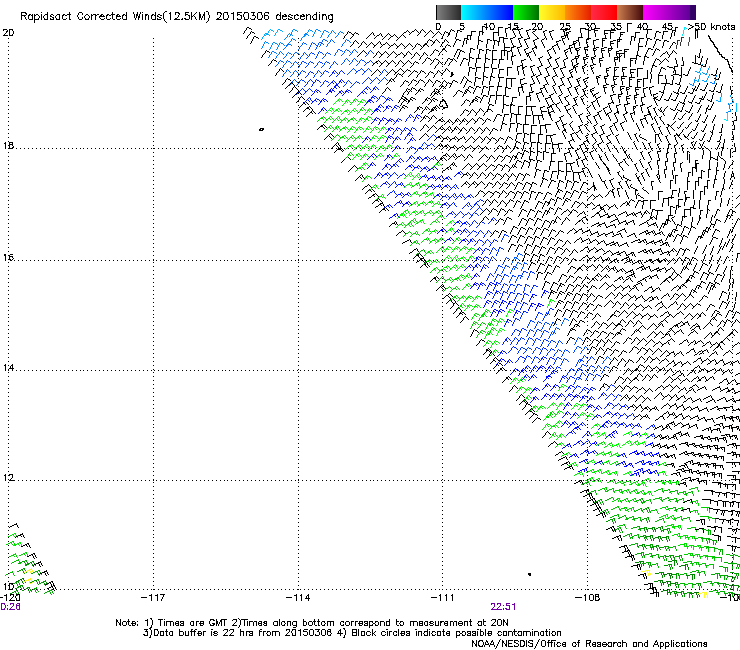Screen dimensions: 740x650
Task: Click the "18" latitude axis label
Action: click(x=8, y=145)
